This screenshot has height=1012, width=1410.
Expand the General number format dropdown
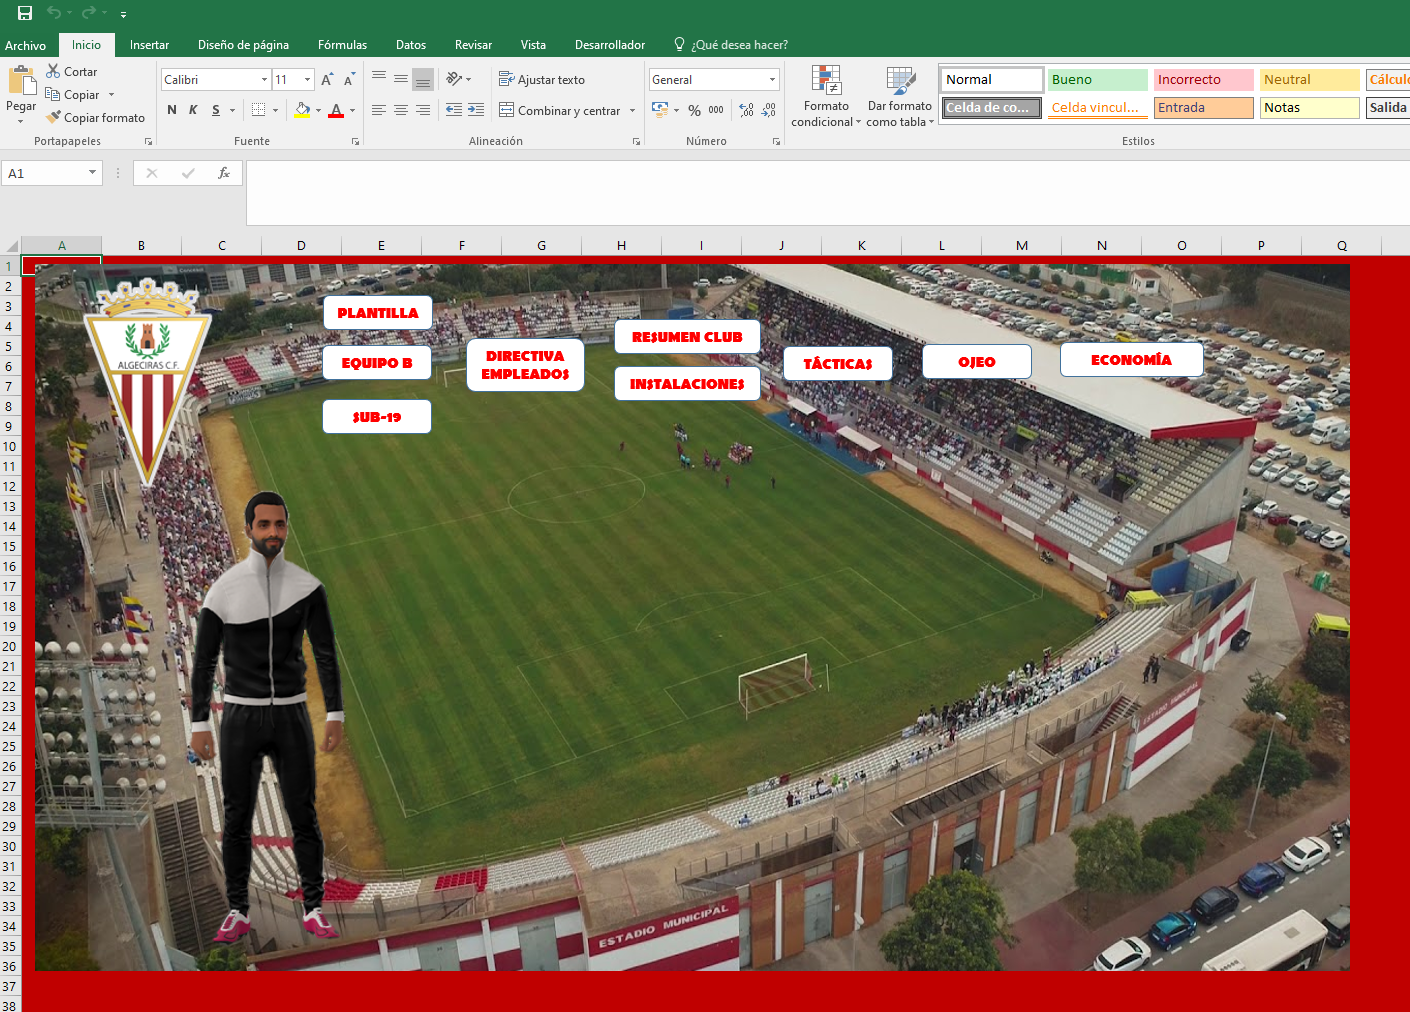click(772, 80)
